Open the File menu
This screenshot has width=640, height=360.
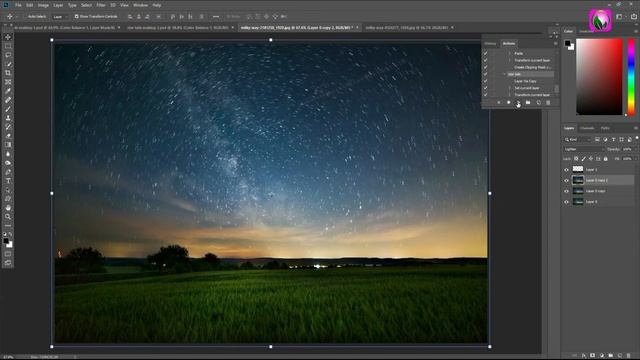coord(18,5)
